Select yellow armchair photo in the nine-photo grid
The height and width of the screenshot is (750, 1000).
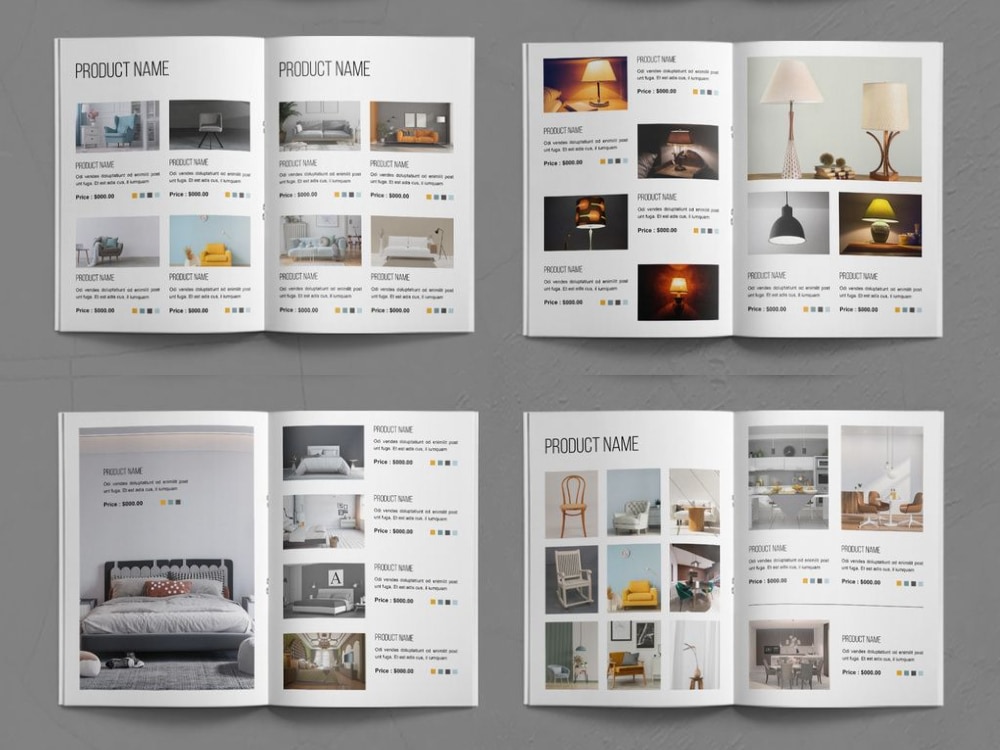(x=633, y=578)
